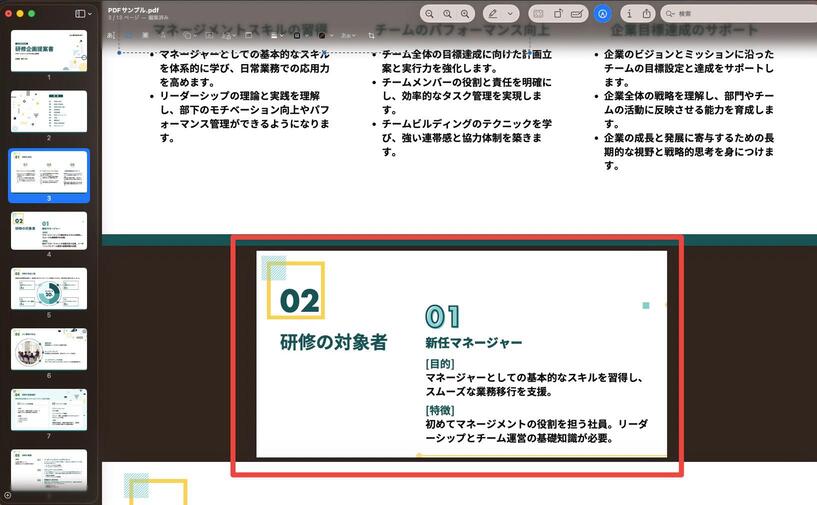Click bullet starting 企業のビジョンとミッション
The width and height of the screenshot is (817, 505).
(689, 68)
